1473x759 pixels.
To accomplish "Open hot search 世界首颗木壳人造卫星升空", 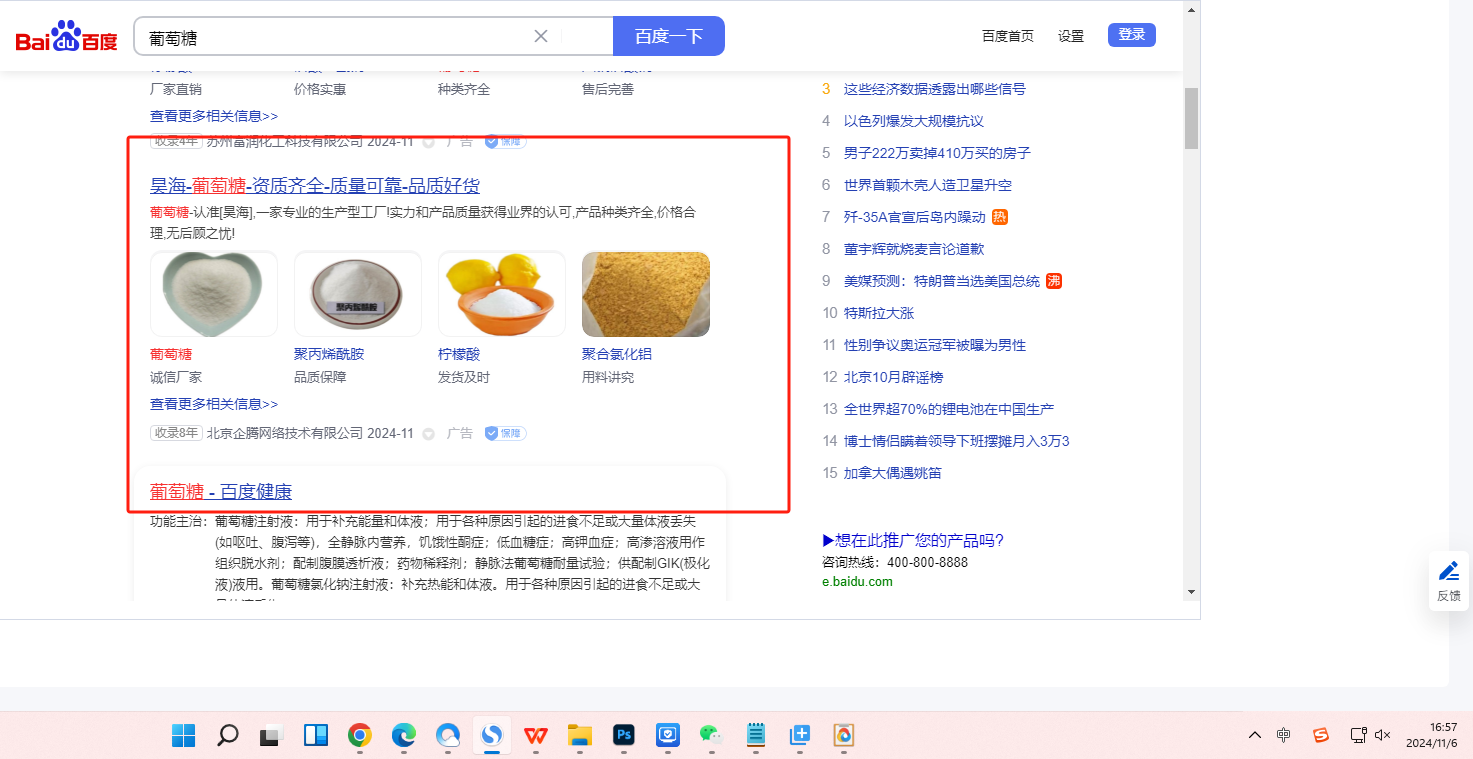I will click(928, 185).
